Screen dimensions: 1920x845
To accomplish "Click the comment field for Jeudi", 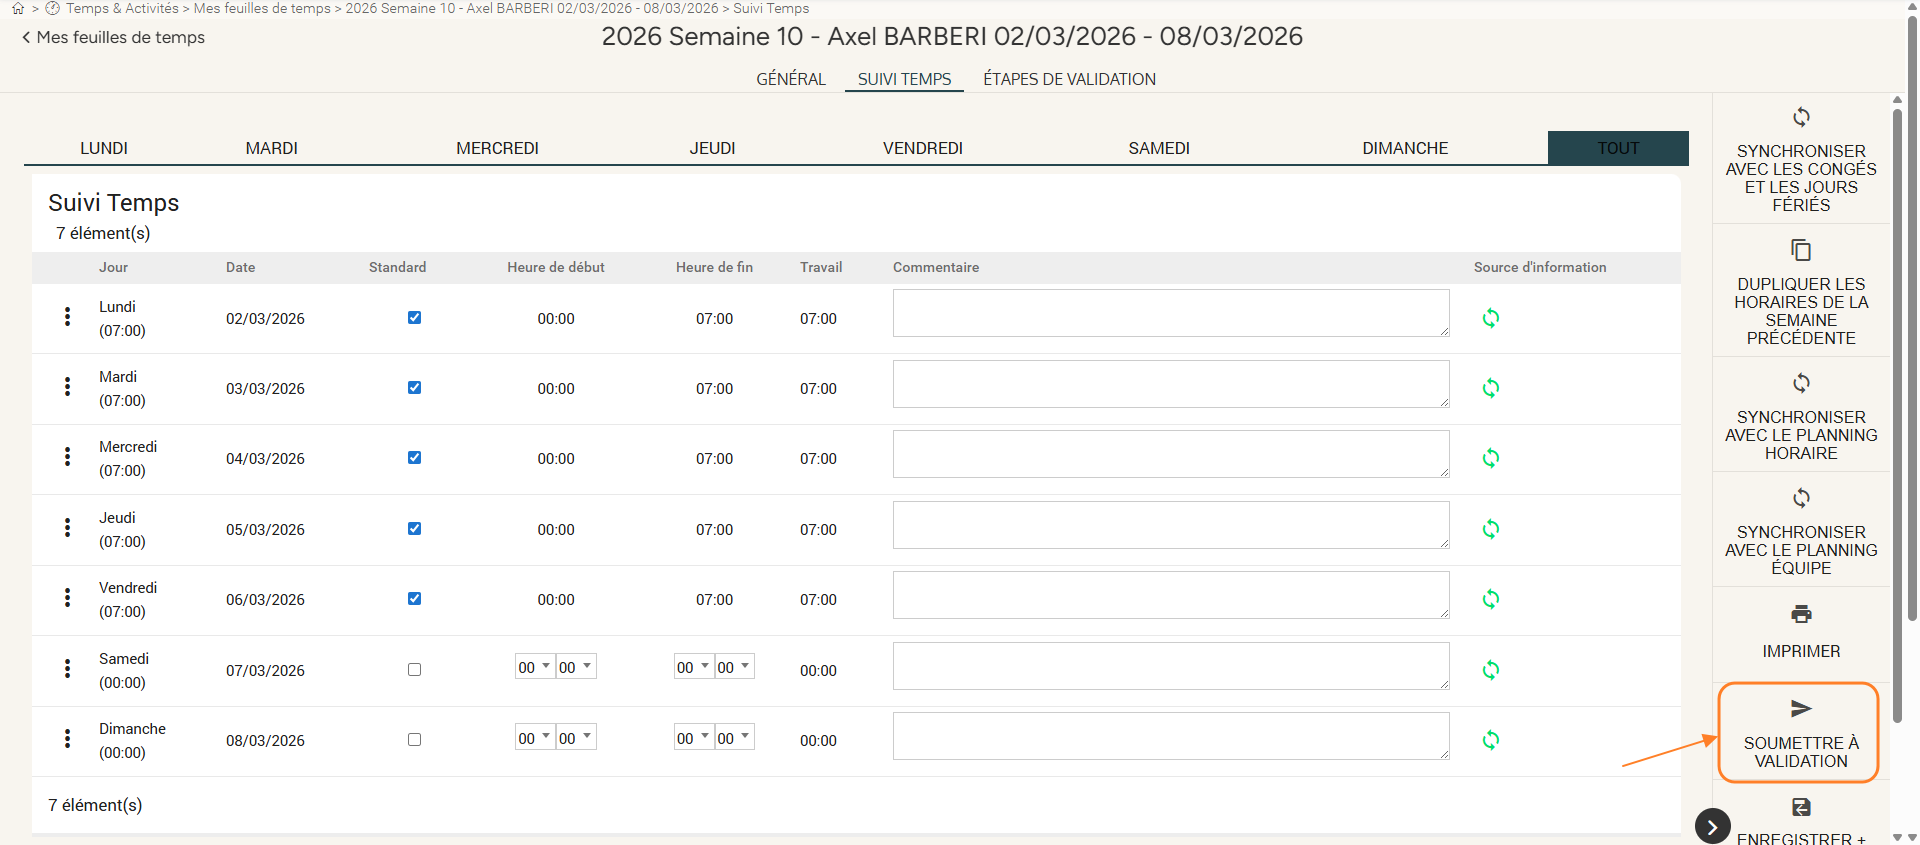I will [x=1170, y=525].
